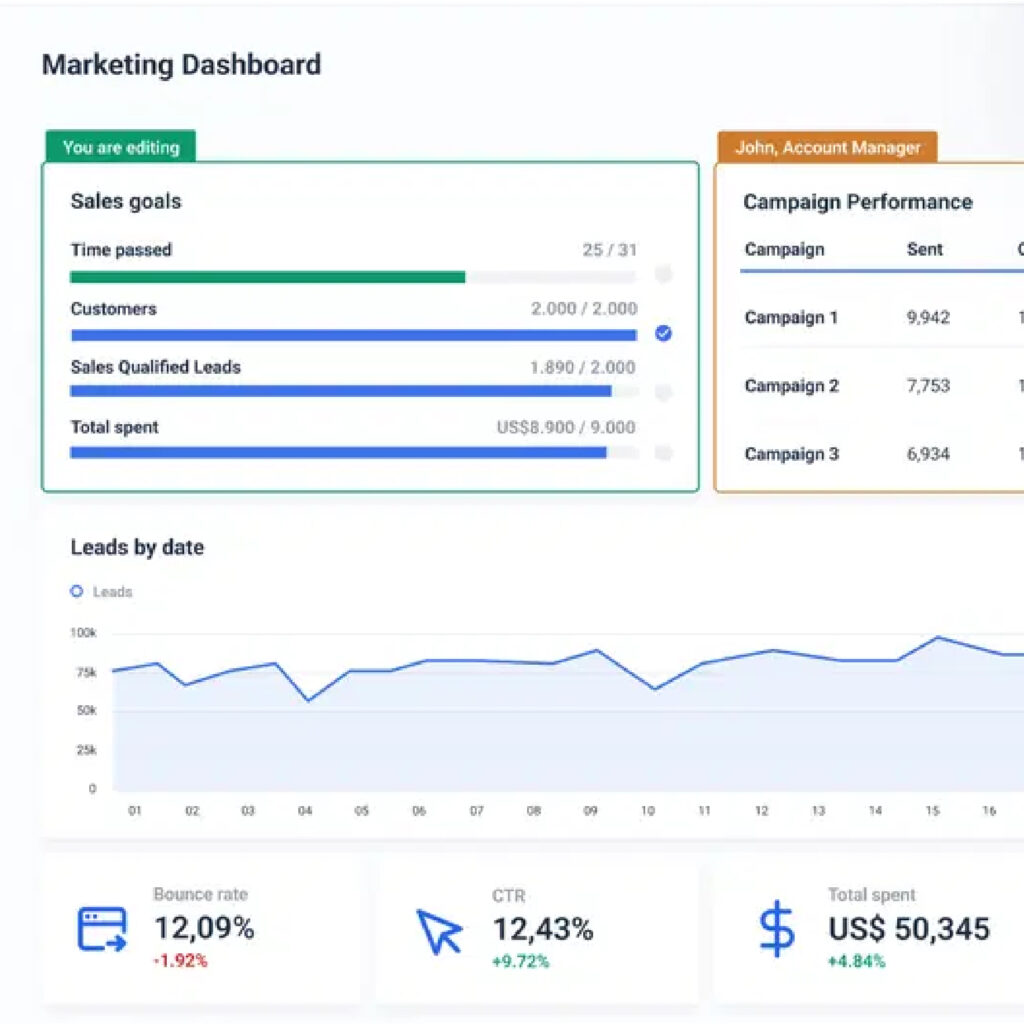Click the Sales Qualified Leads progress bar
This screenshot has height=1024, width=1024.
click(340, 391)
